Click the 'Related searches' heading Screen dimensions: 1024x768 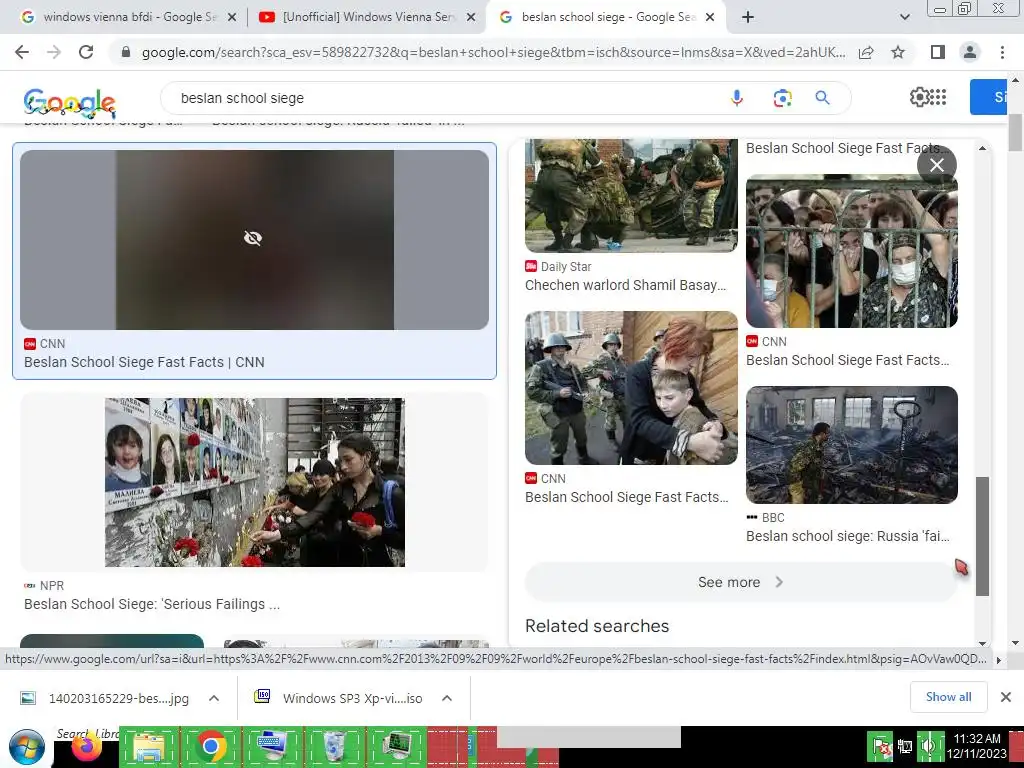597,626
